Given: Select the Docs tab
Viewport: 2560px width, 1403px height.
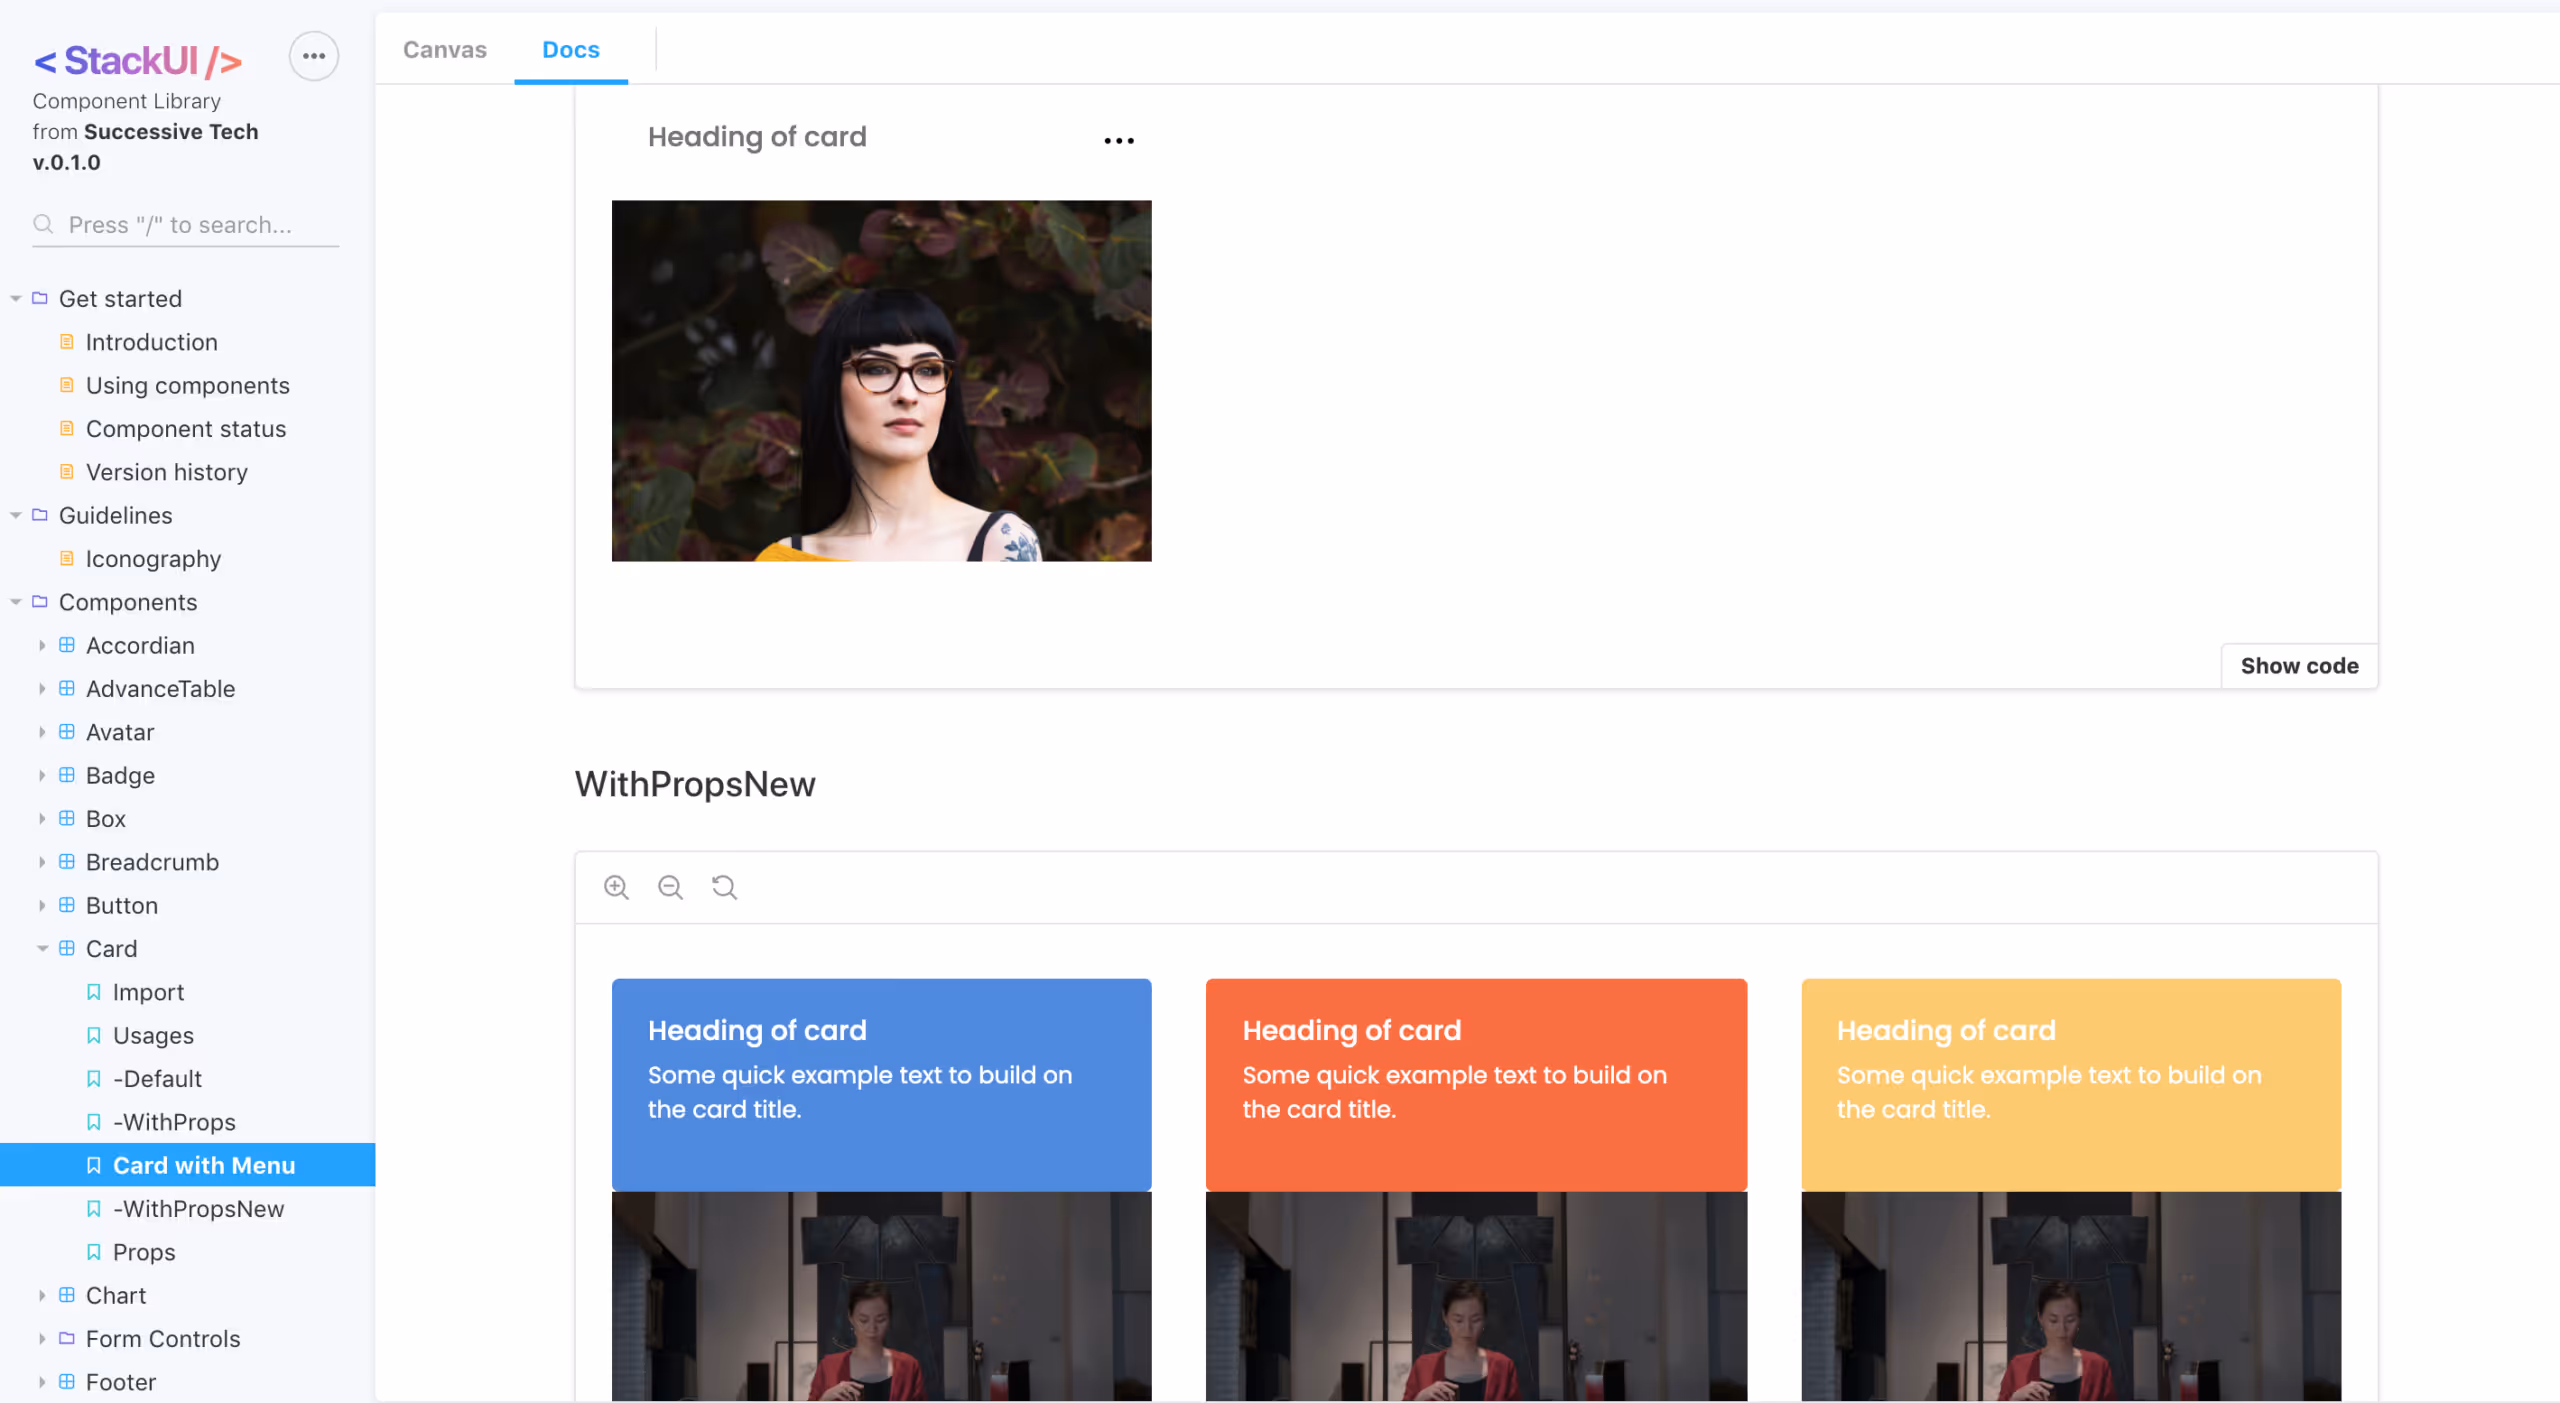Looking at the screenshot, I should tap(570, 49).
